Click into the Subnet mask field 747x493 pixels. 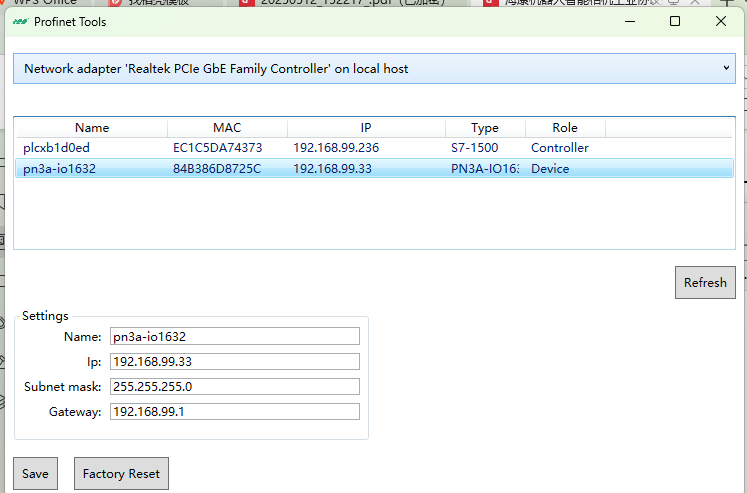pos(235,386)
